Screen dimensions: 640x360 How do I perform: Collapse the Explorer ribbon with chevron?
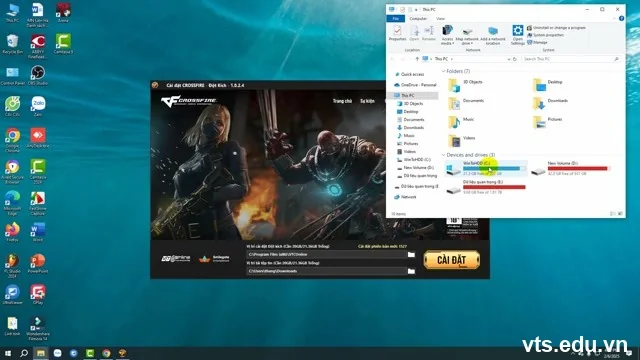tap(614, 18)
